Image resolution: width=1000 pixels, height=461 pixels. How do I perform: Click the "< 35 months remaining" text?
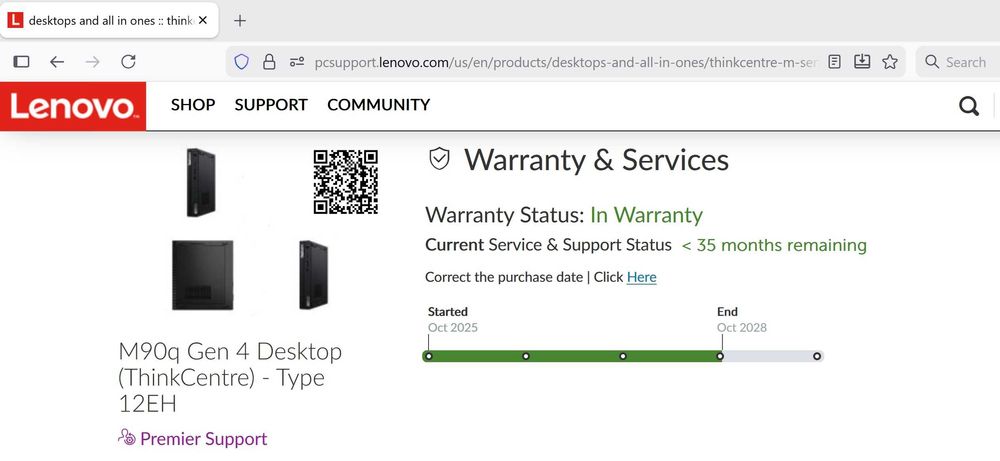pos(774,245)
